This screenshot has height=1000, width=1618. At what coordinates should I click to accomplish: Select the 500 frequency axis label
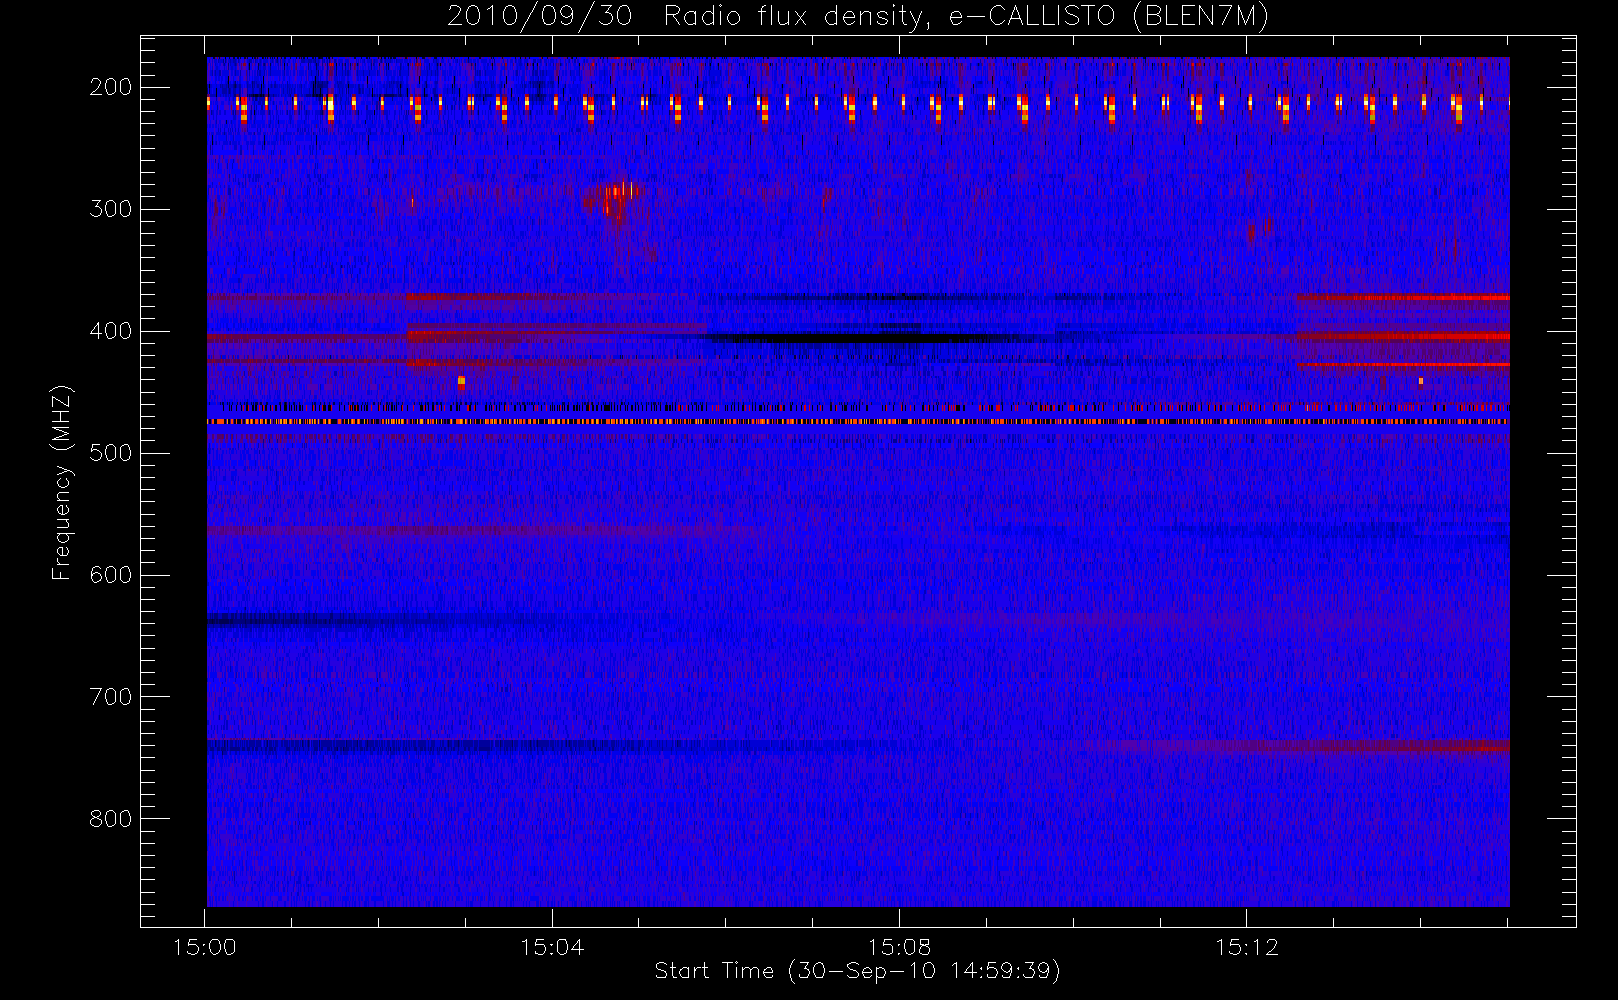[111, 453]
